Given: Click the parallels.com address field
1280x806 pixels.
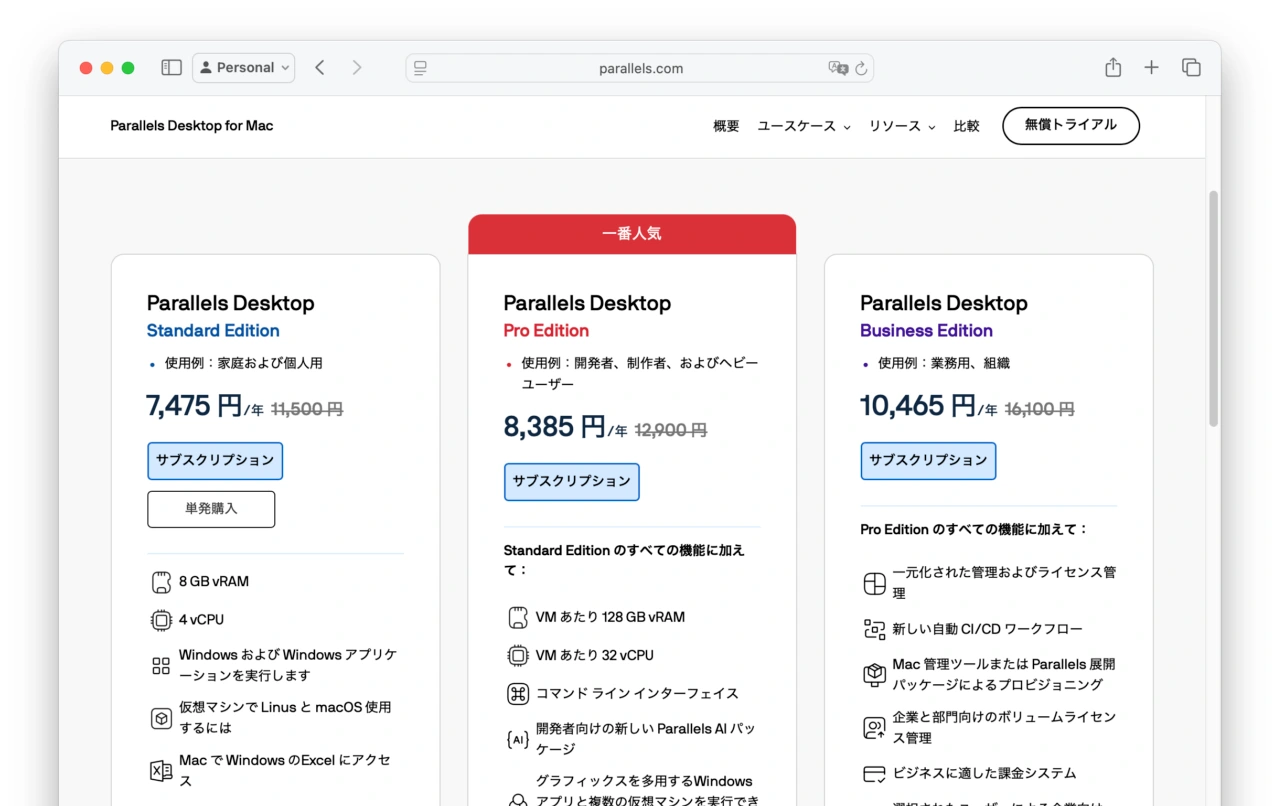Looking at the screenshot, I should click(640, 69).
